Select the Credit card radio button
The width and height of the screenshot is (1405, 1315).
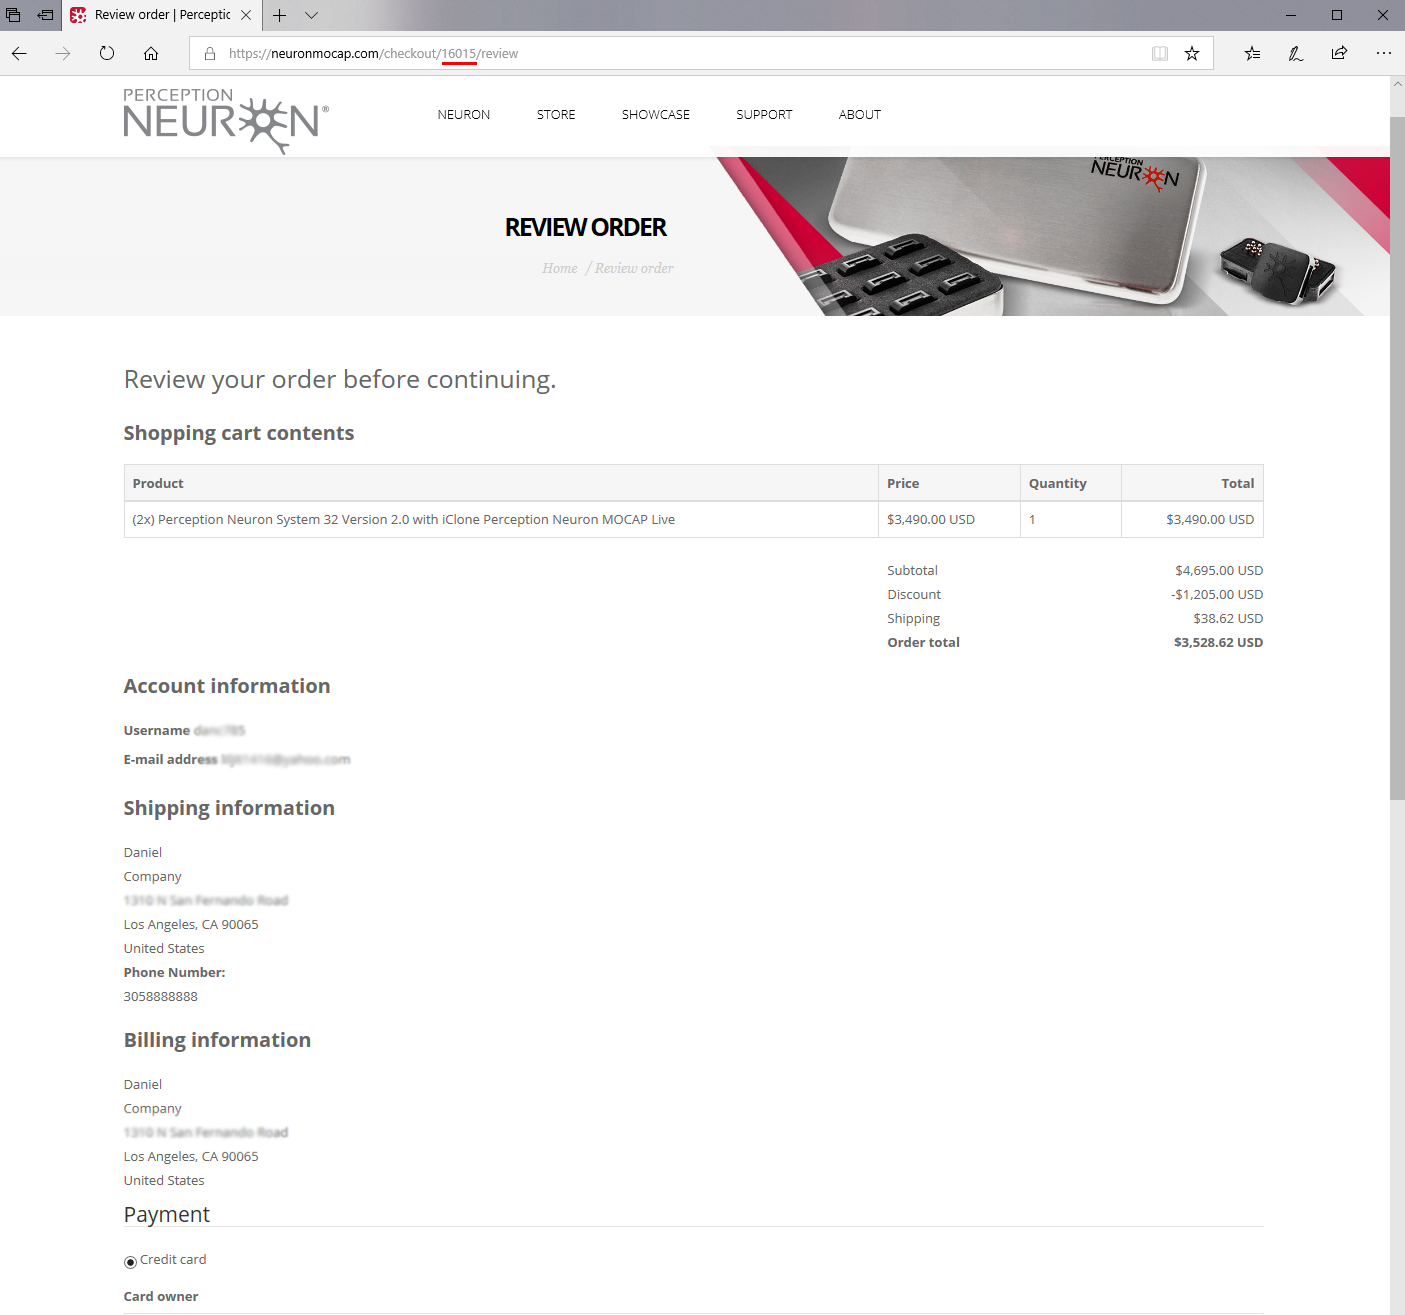click(130, 1262)
